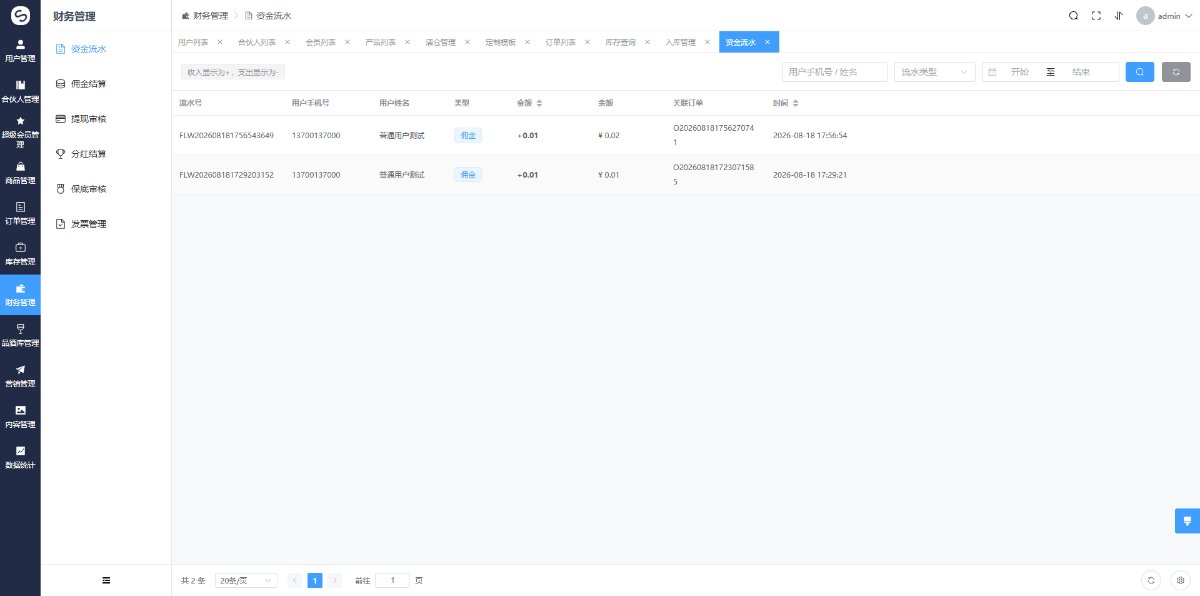
Task: Open 合伙人管理 in the dark sidebar
Action: click(20, 92)
